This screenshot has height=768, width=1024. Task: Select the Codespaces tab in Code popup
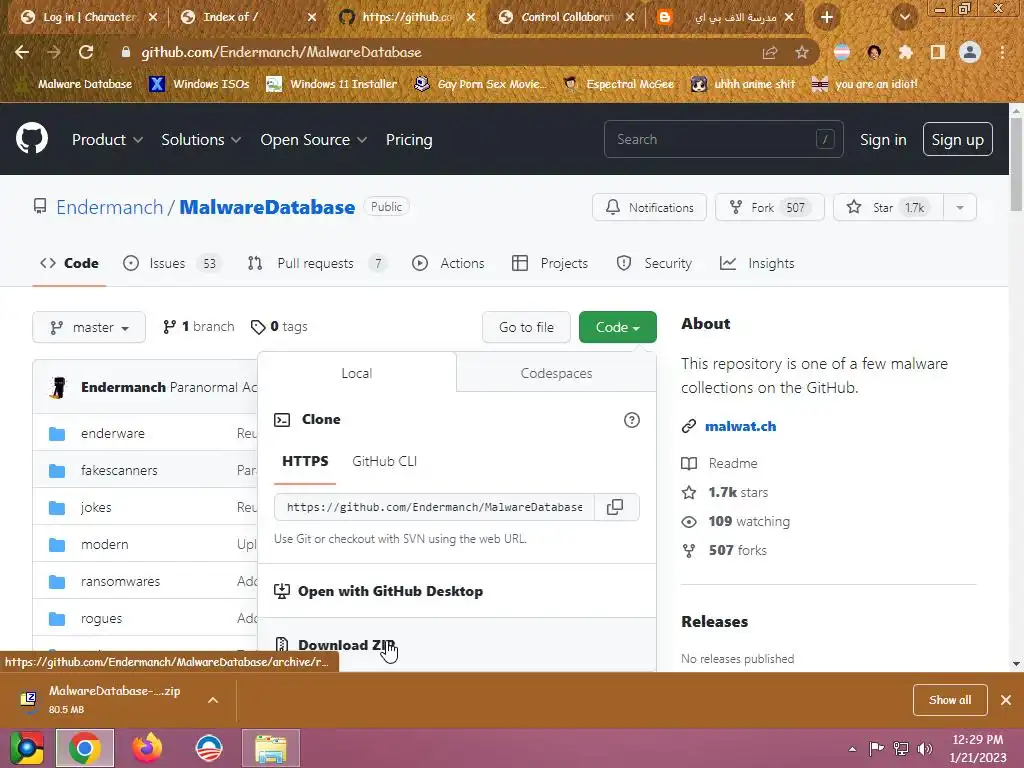(x=556, y=374)
